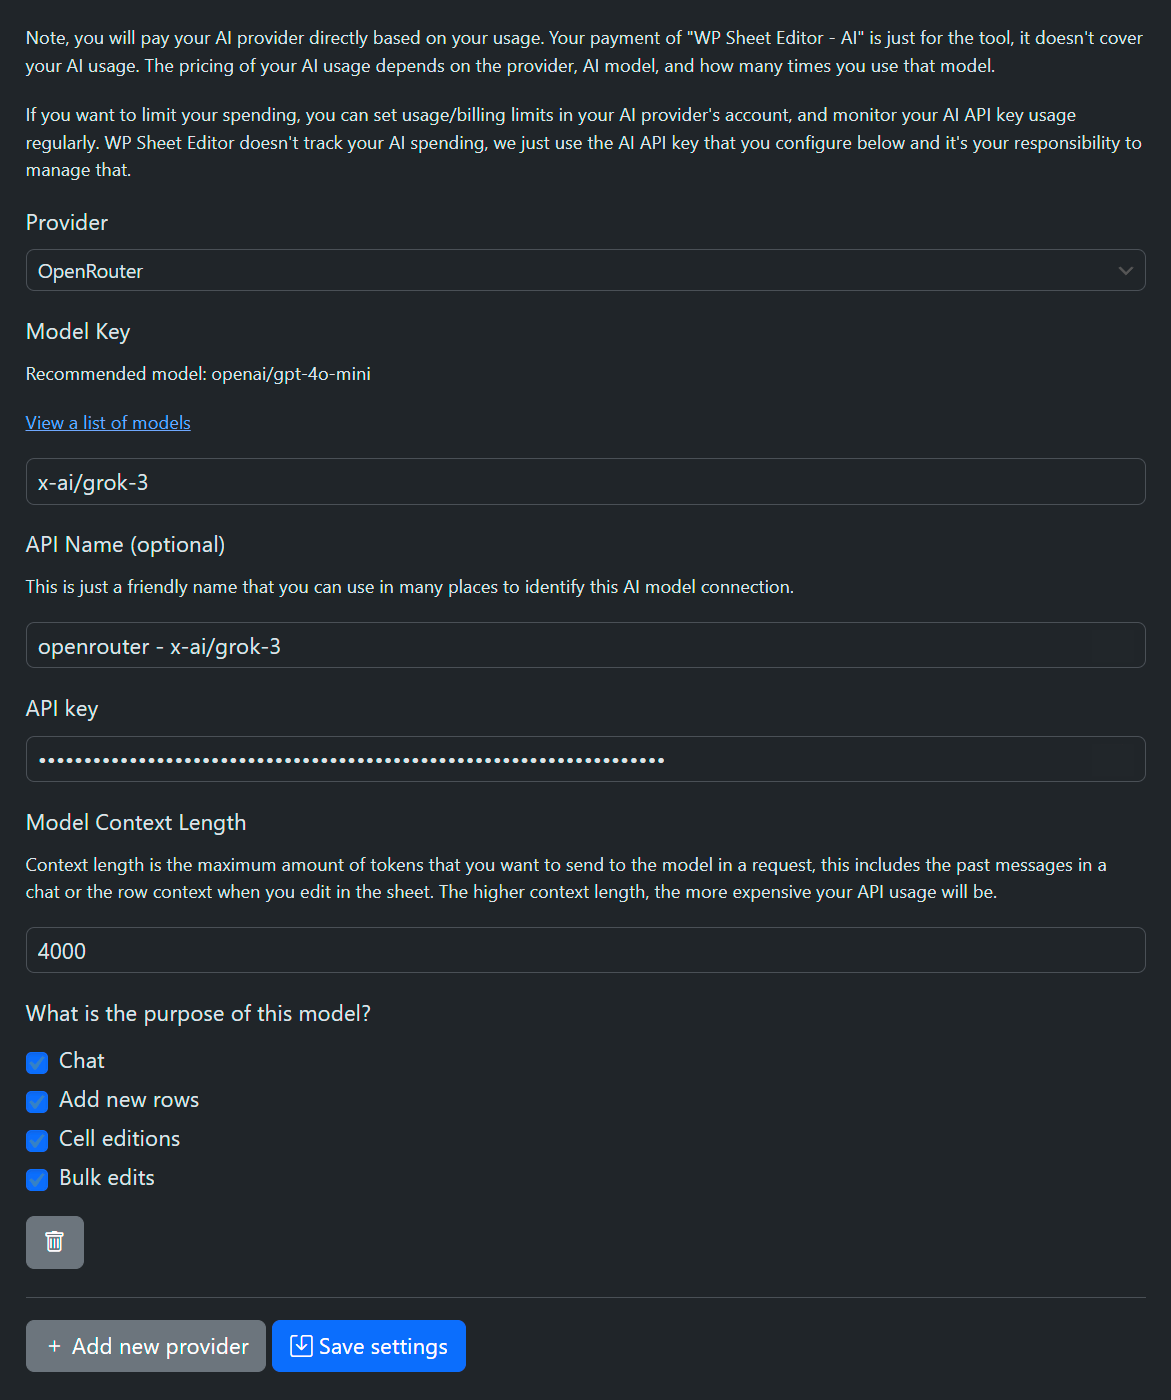Open the View a list of models link

(x=108, y=423)
